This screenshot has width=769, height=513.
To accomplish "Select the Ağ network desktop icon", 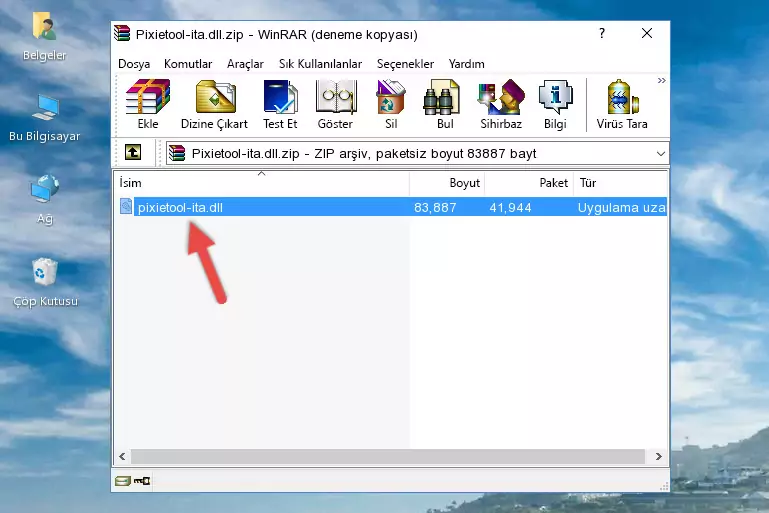I will (x=45, y=200).
